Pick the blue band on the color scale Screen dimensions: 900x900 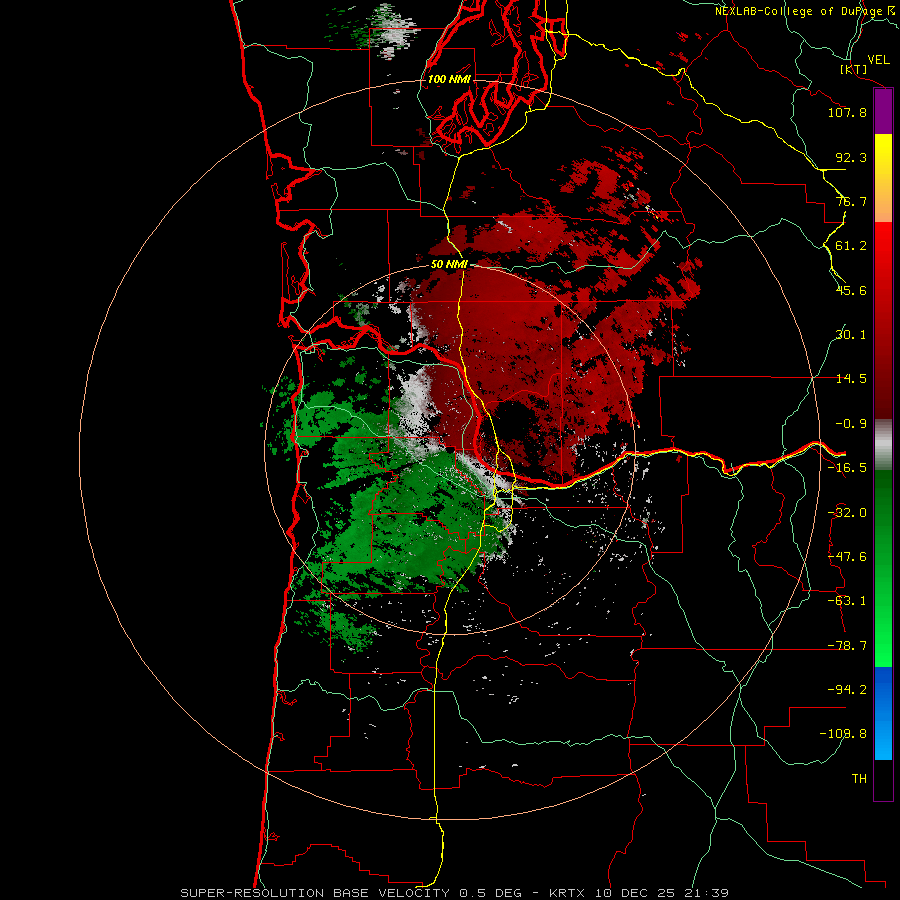pos(883,713)
